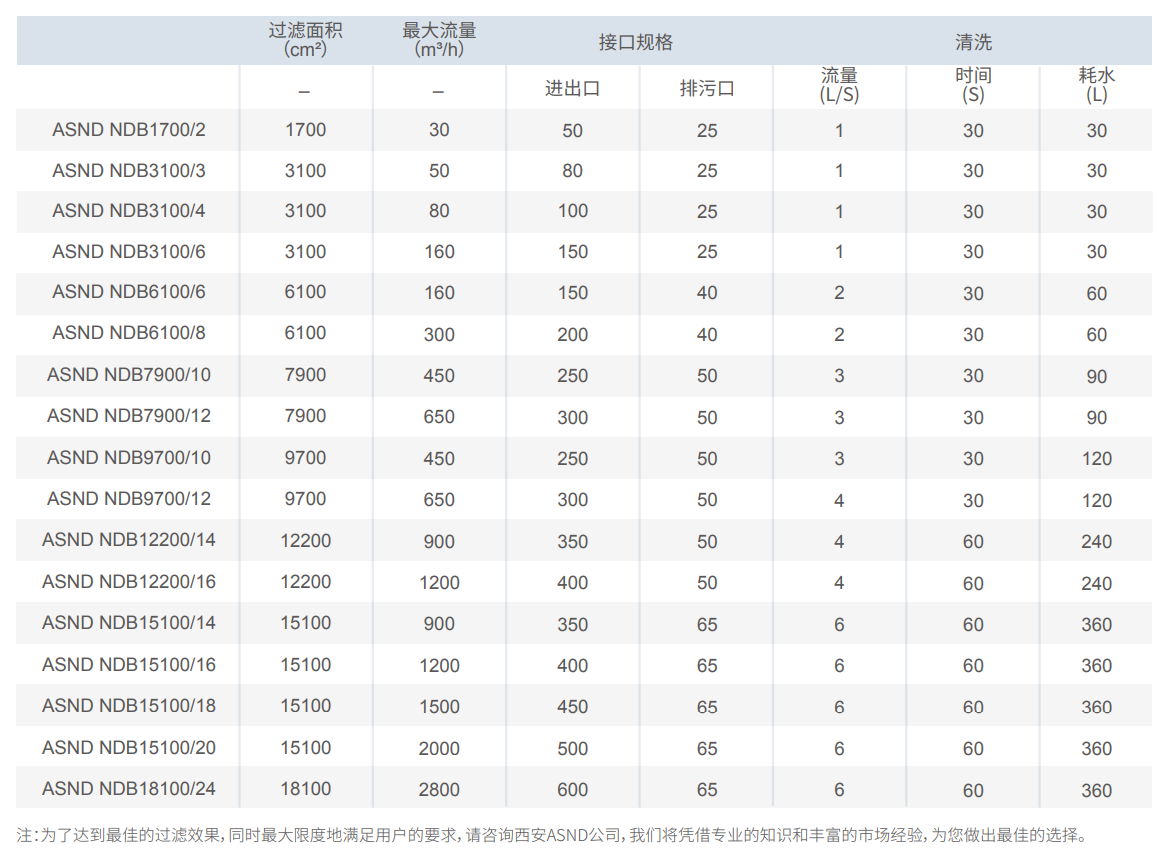Select the ASND NDB12200/16 model name
The height and width of the screenshot is (855, 1175).
point(129,581)
